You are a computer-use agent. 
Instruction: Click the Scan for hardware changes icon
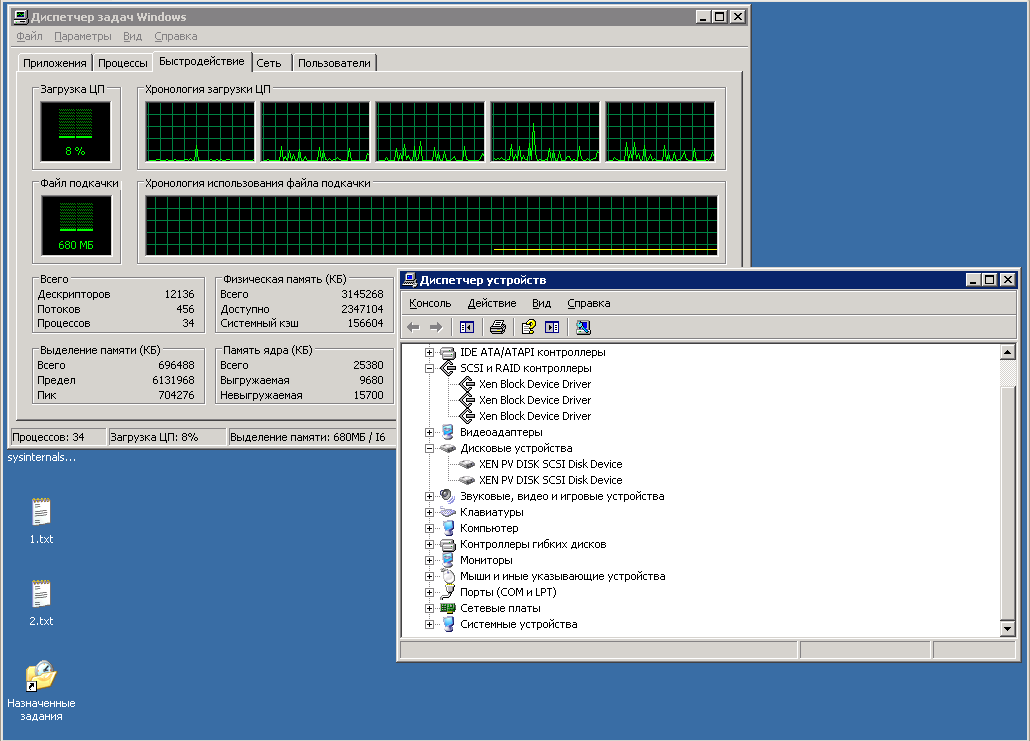pos(583,327)
